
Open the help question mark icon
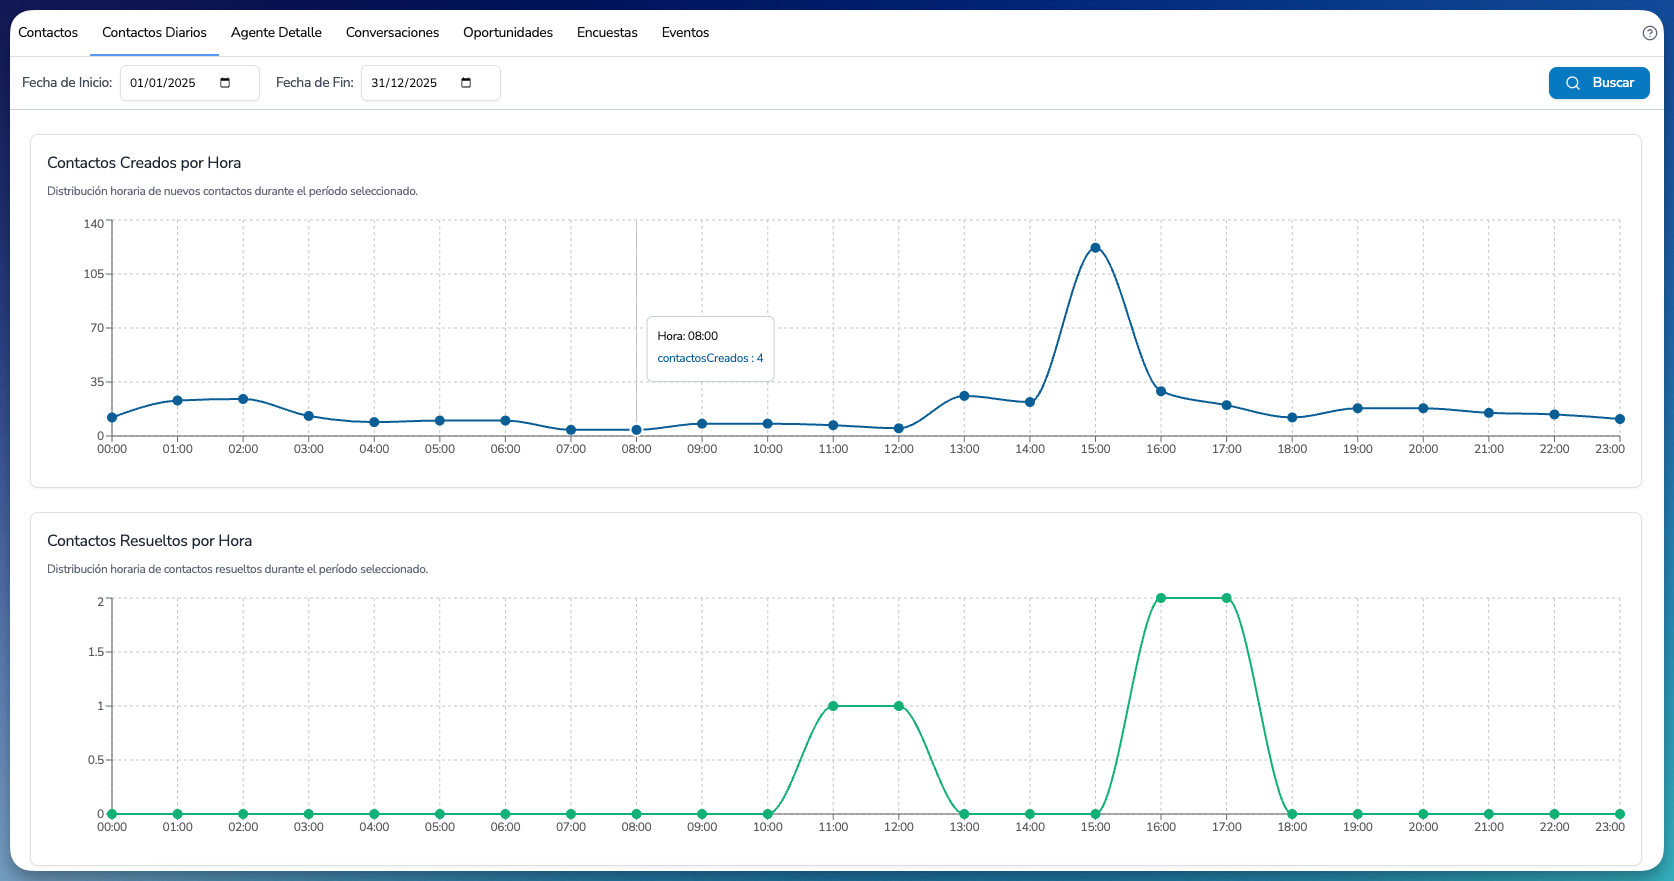pyautogui.click(x=1650, y=33)
